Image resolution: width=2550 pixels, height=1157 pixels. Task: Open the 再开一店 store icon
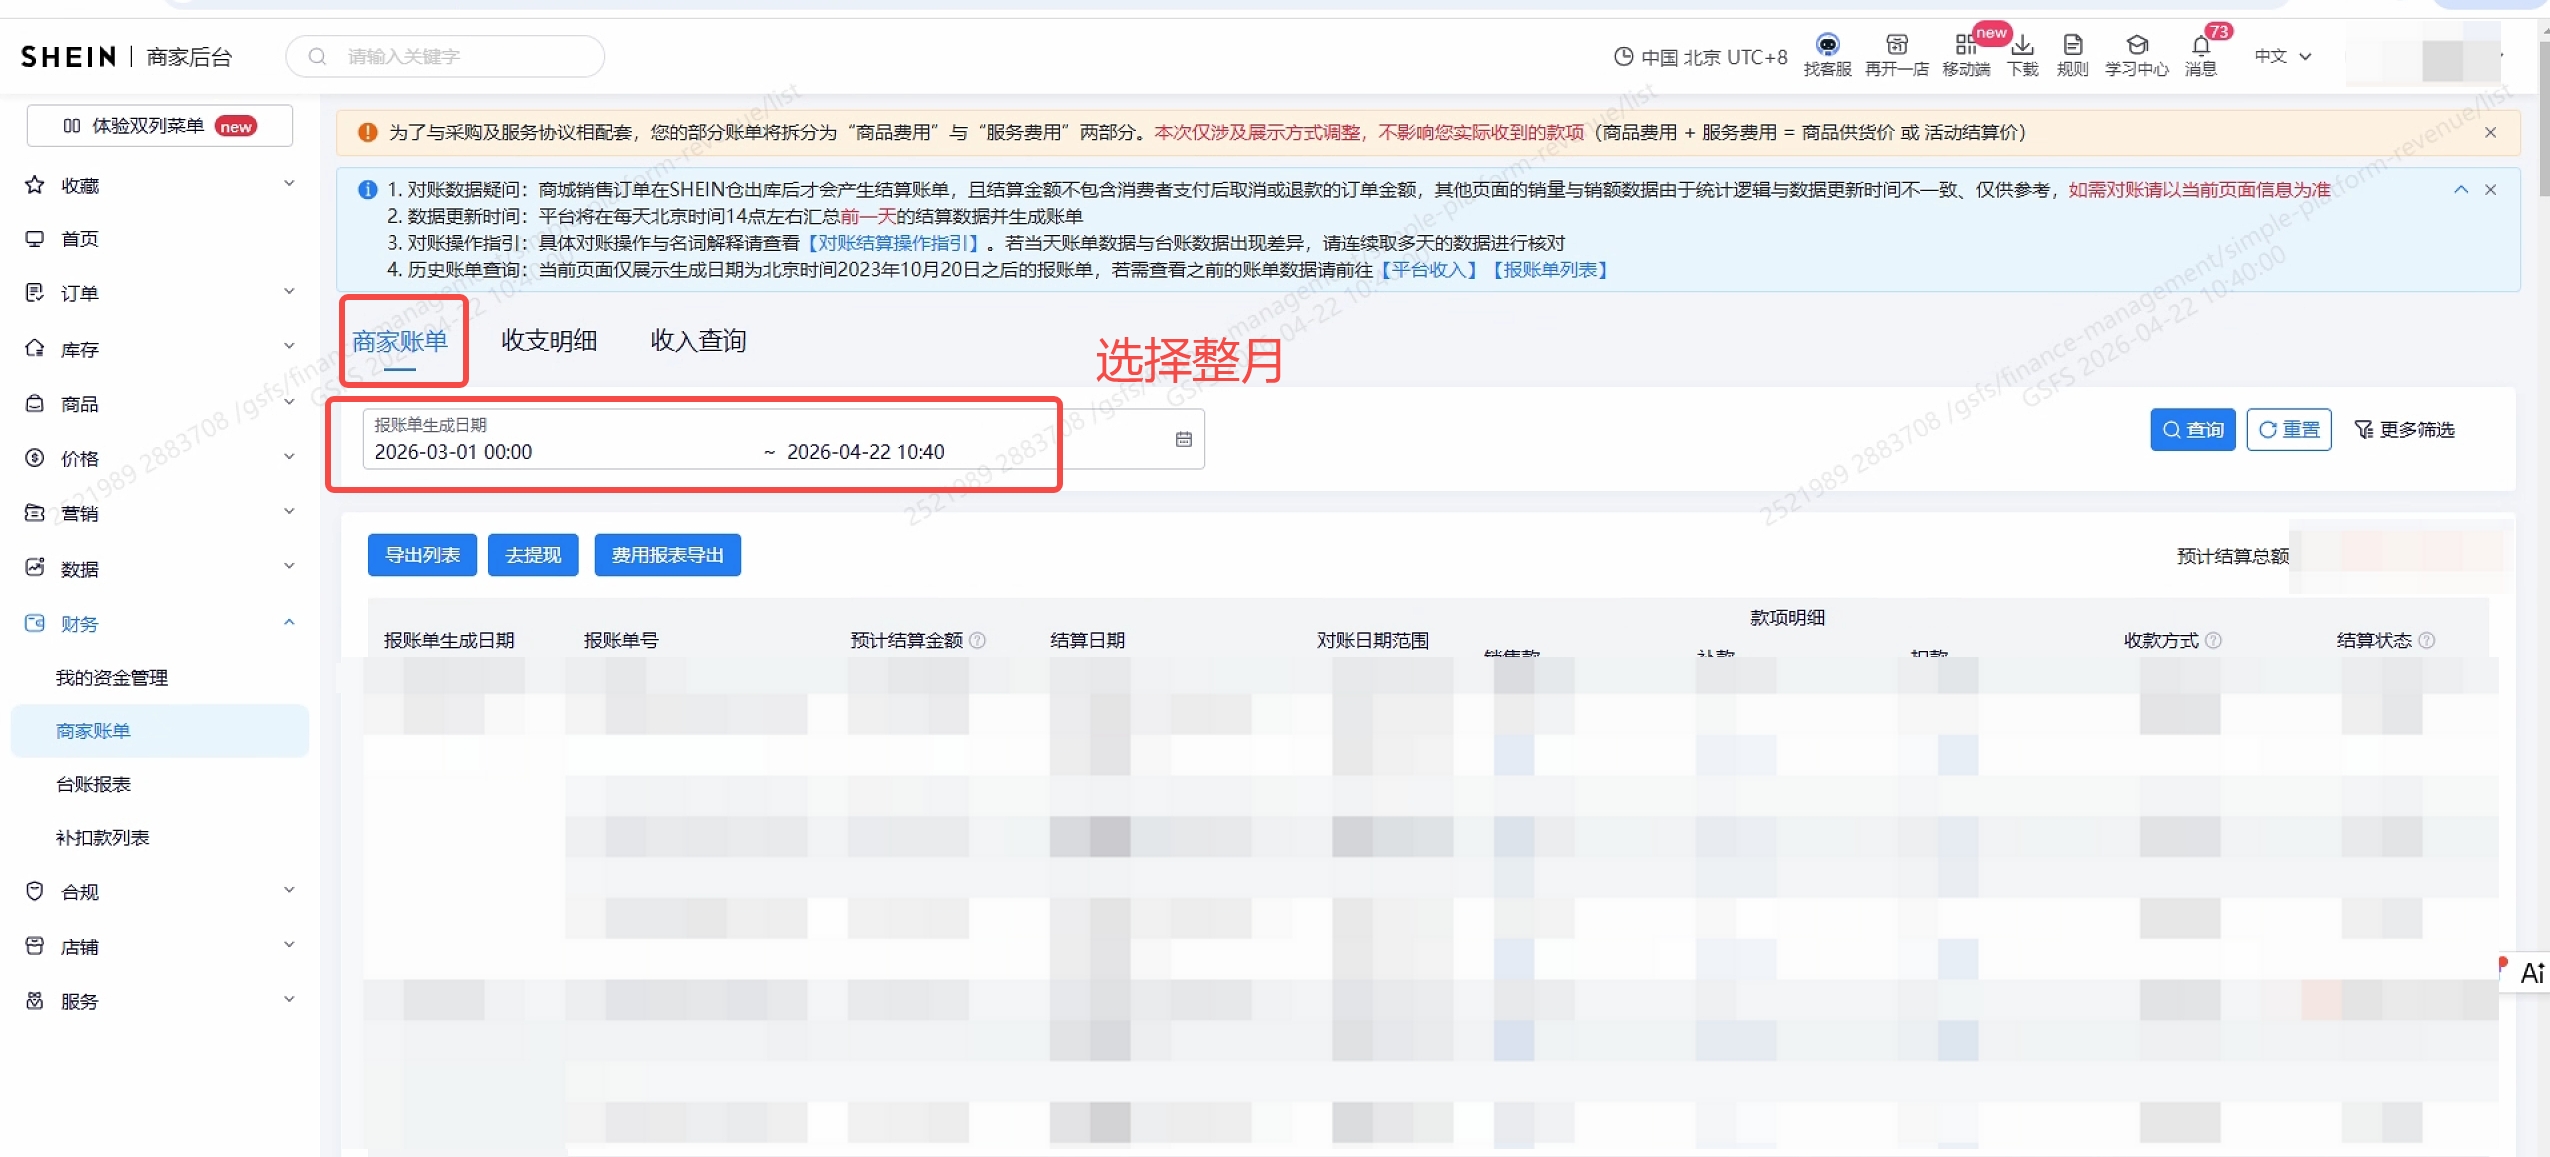pos(1896,46)
